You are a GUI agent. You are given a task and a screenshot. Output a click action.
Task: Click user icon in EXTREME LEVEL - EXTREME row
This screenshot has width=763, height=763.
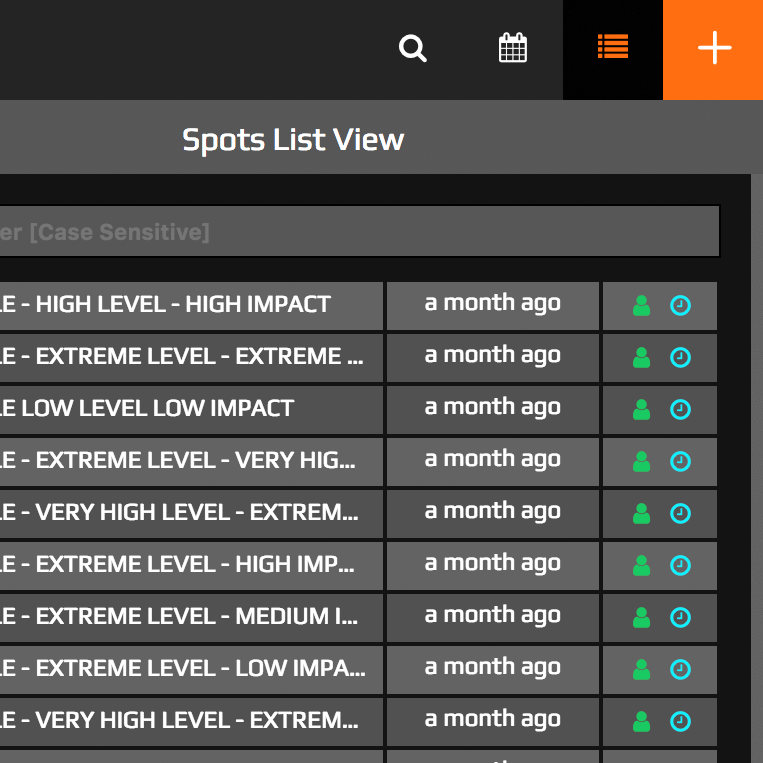641,358
